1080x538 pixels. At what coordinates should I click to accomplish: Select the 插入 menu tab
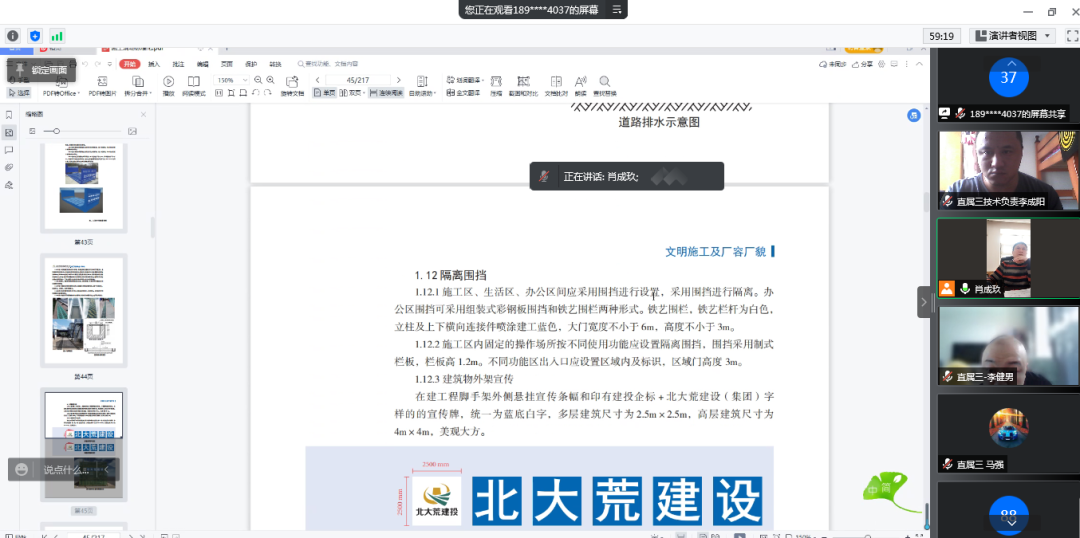pos(154,63)
